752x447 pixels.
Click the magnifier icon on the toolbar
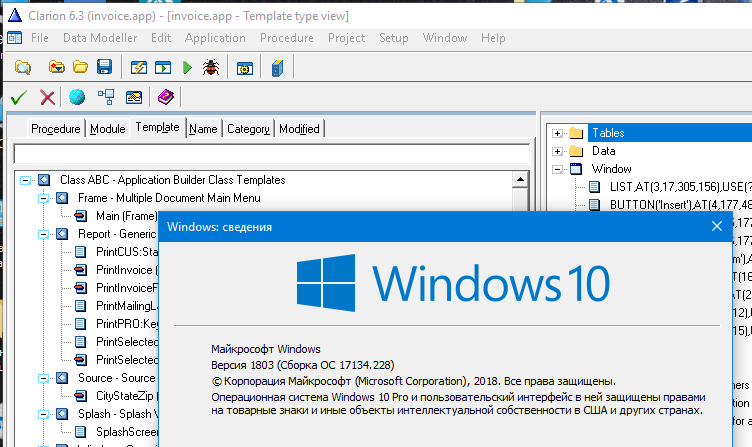click(22, 68)
